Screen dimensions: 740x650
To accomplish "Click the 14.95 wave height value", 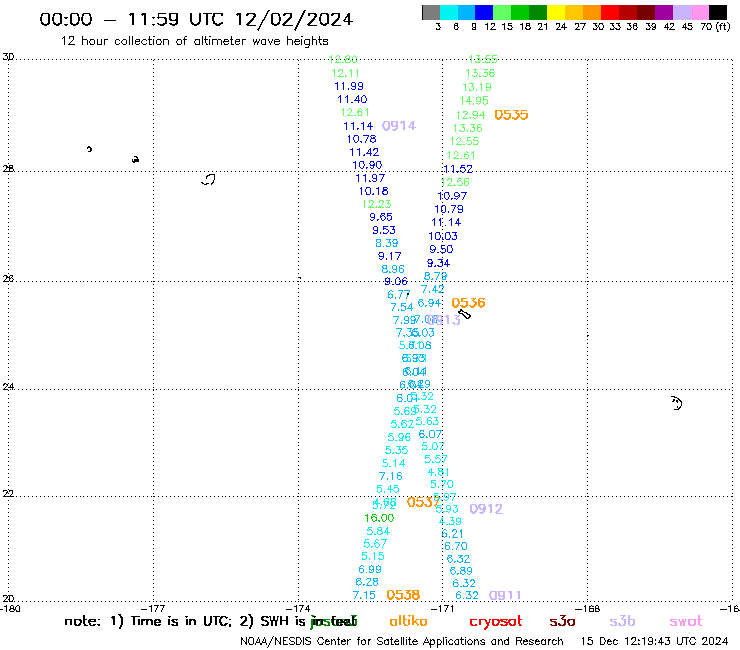I will click(474, 101).
